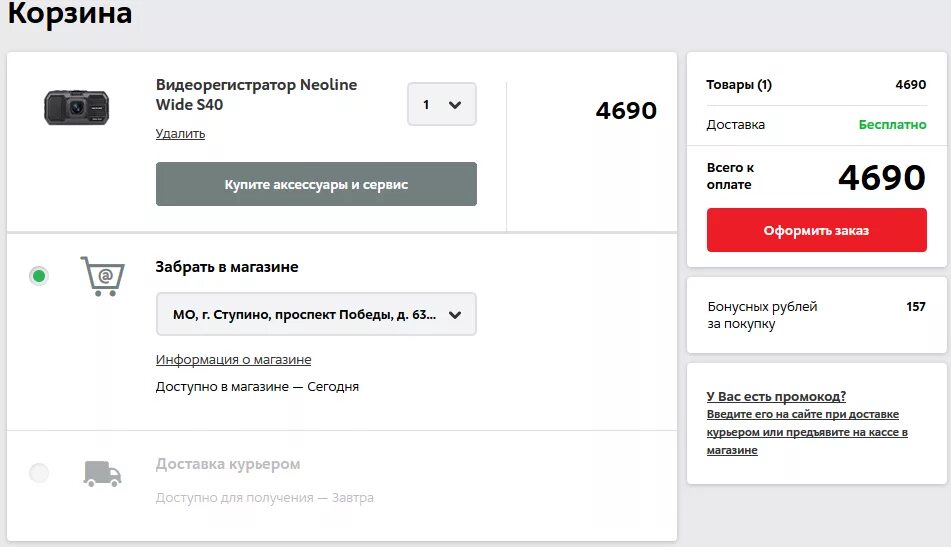This screenshot has width=951, height=547.
Task: Click the 'Забрать в магазине' option heading
Action: [x=227, y=267]
